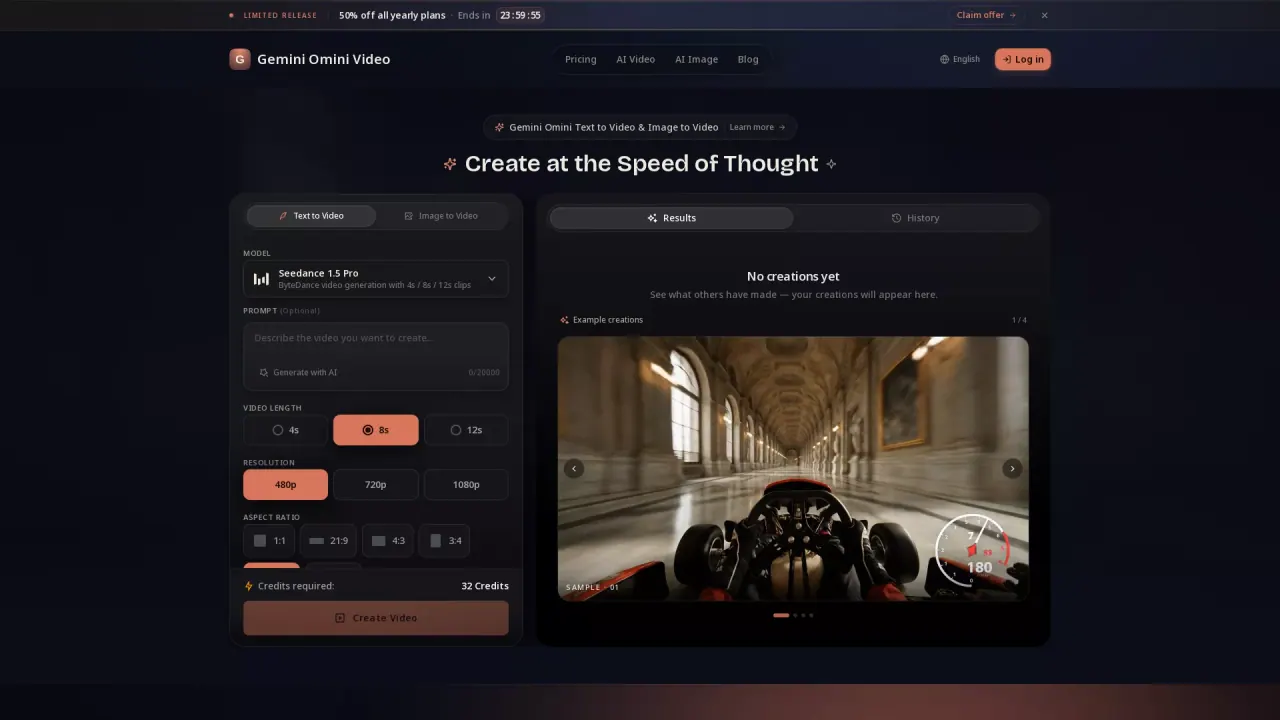Screen dimensions: 1280x720
Task: Click the 0/20000 character counter
Action: tap(483, 372)
